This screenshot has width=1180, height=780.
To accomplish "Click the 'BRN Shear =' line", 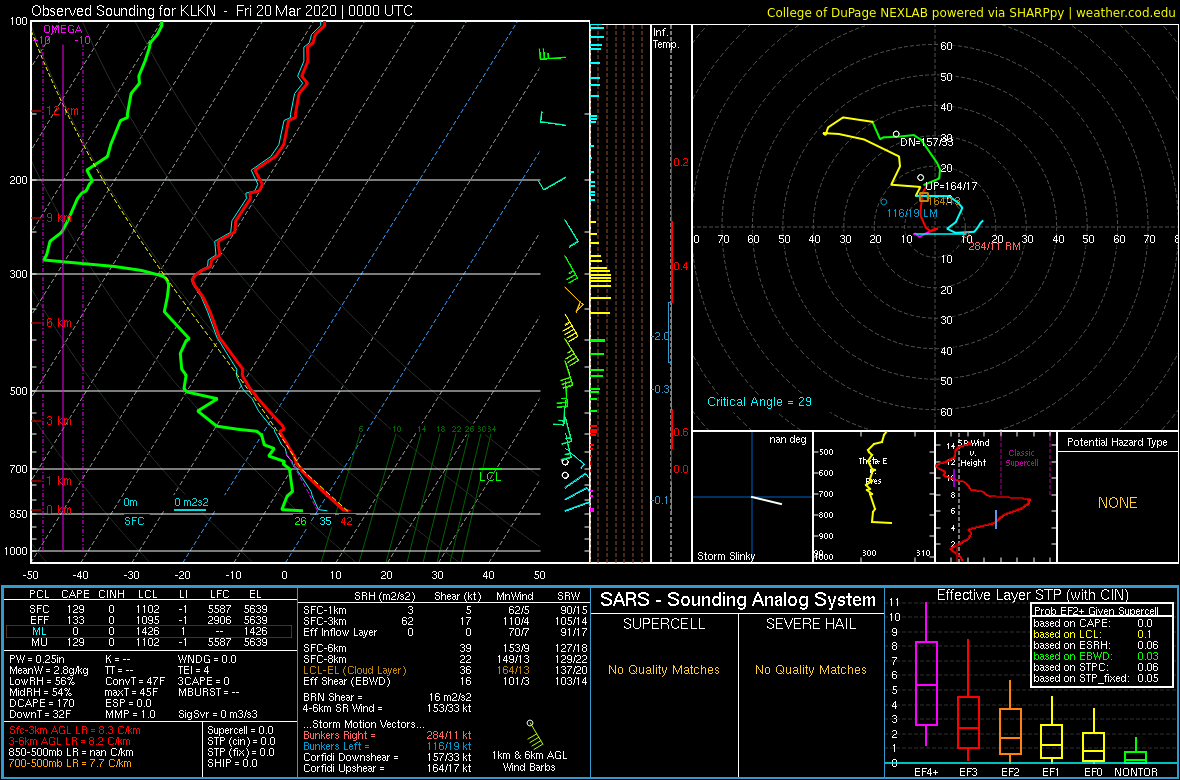I will pos(388,697).
